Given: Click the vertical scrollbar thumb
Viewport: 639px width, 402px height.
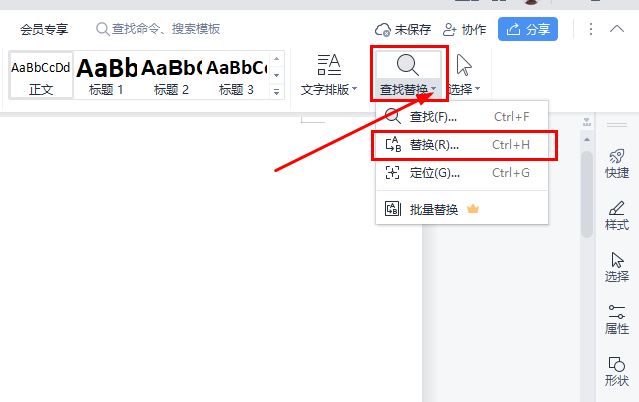Looking at the screenshot, I should point(587,194).
